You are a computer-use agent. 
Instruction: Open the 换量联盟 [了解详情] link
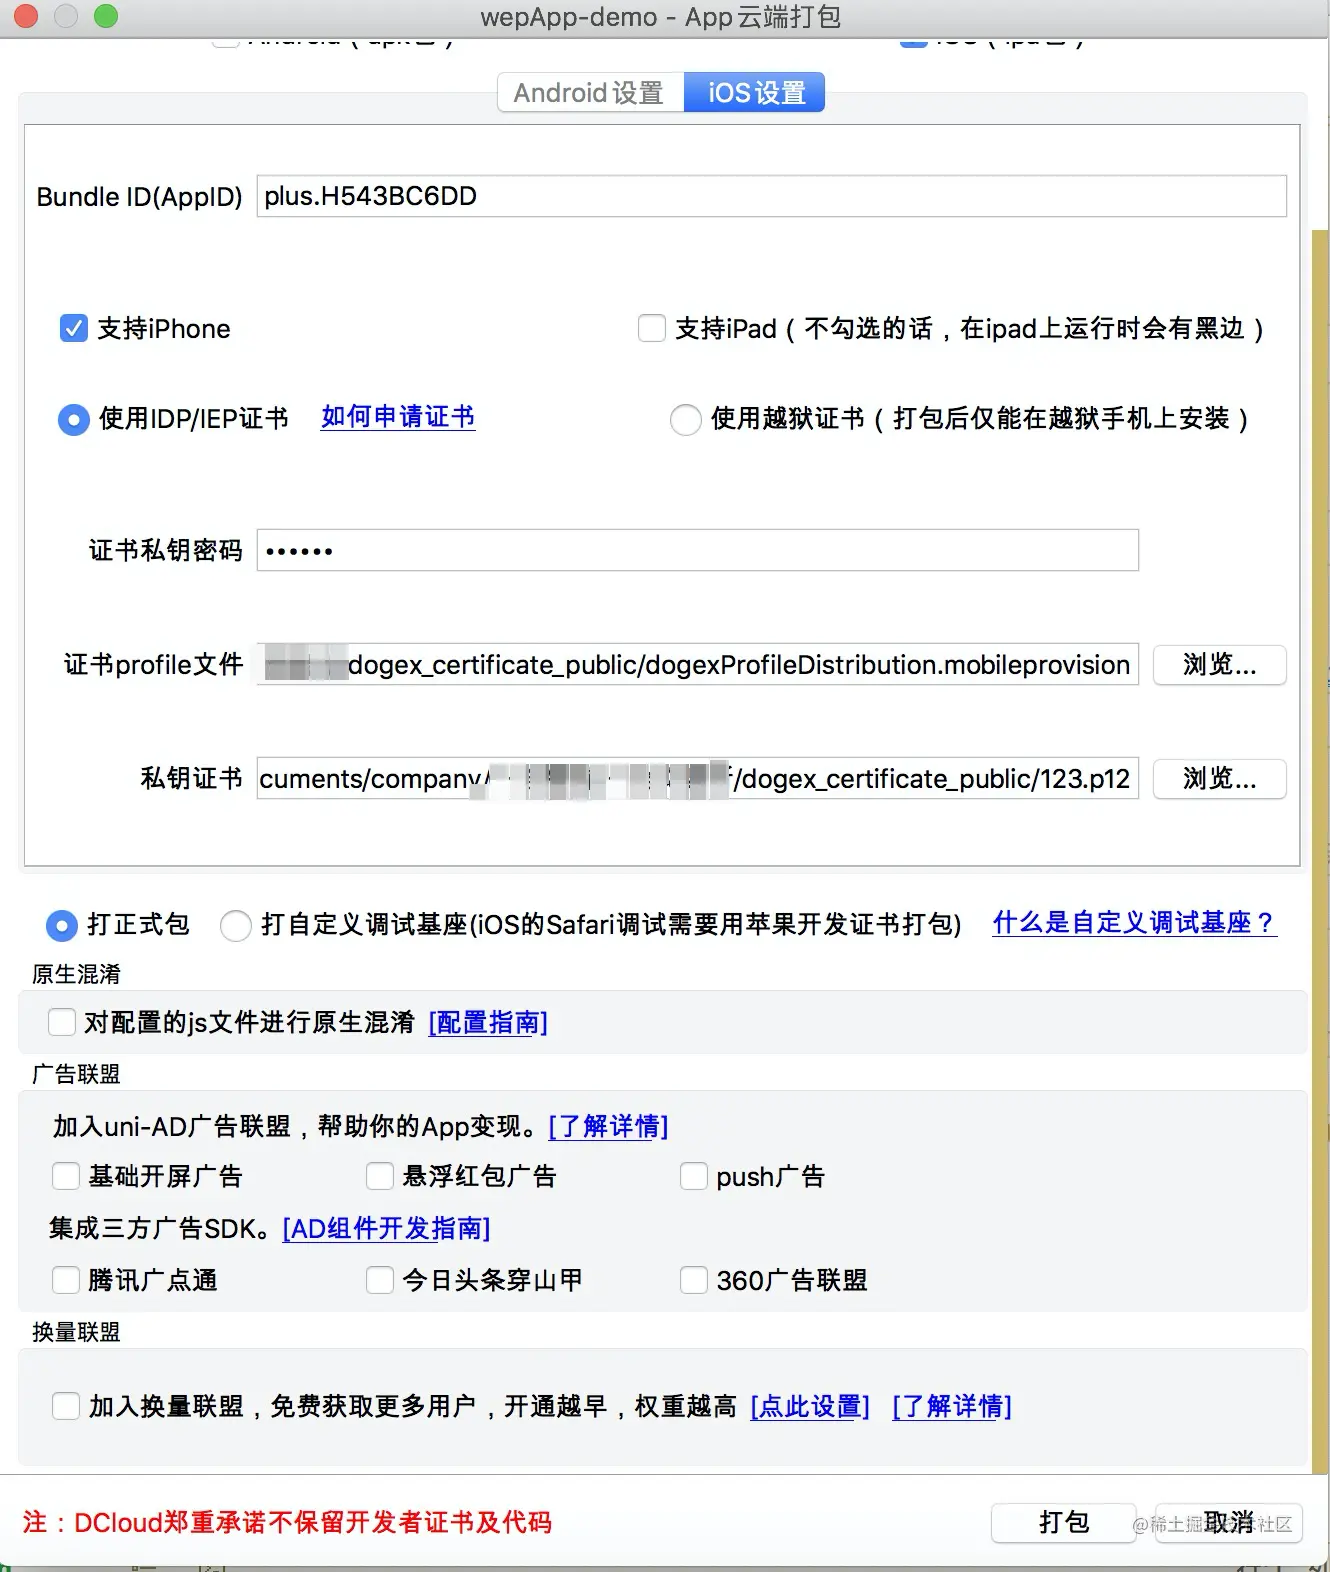[952, 1406]
